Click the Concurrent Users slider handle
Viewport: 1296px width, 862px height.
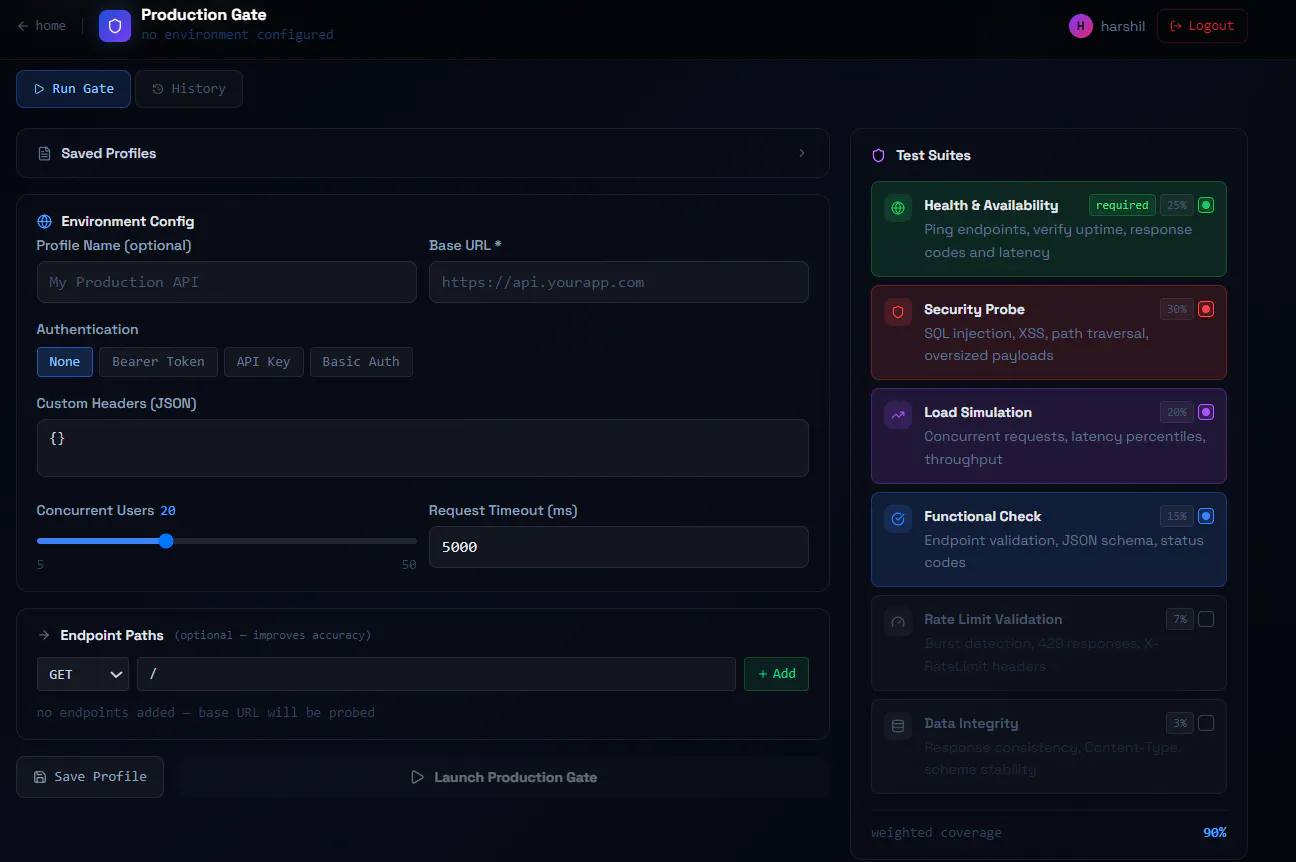pos(166,541)
